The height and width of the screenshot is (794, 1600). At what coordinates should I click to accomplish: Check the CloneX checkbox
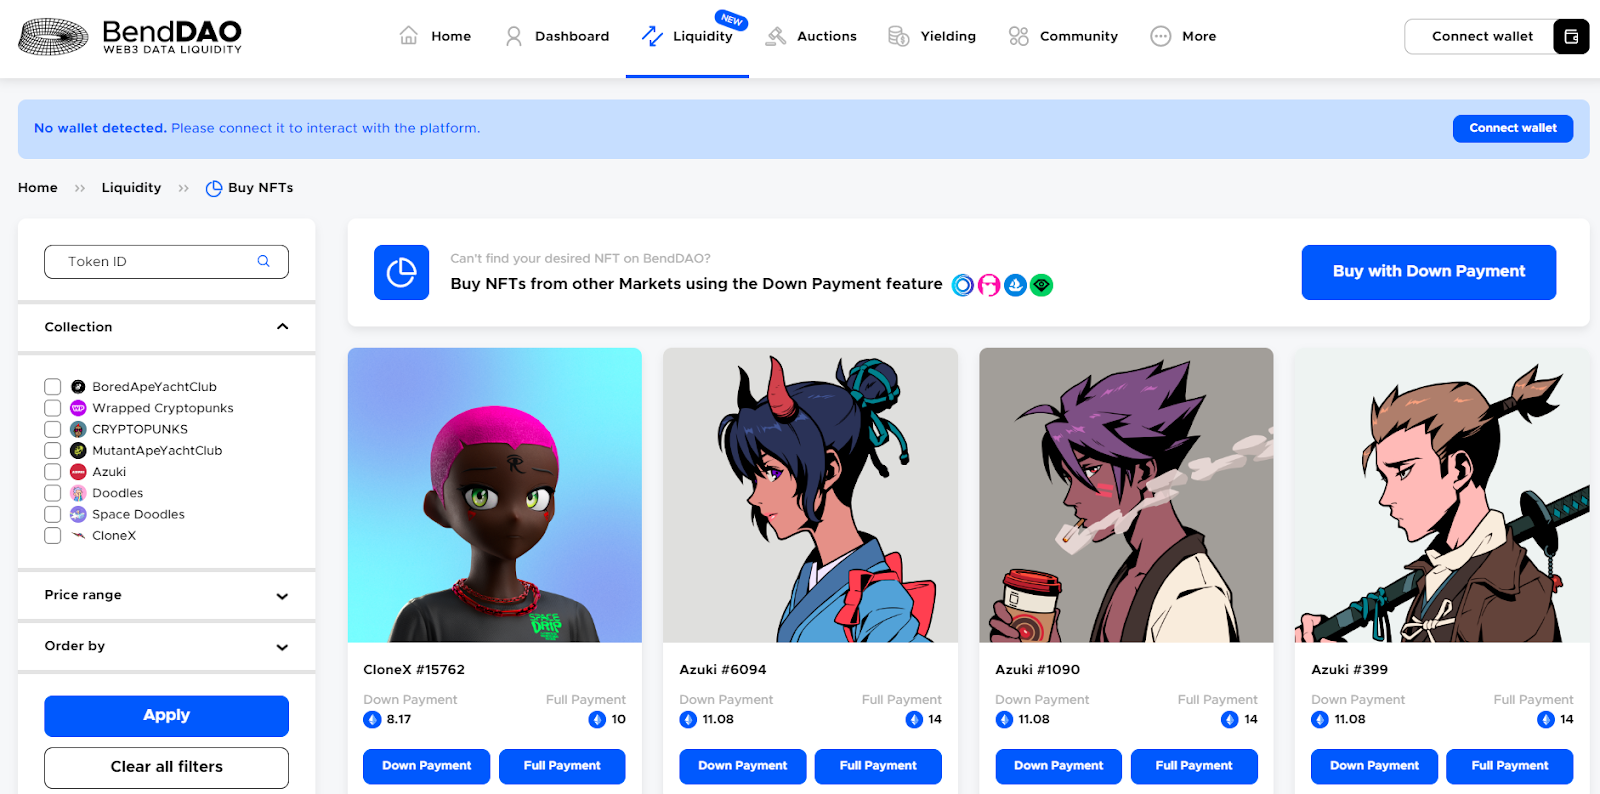(x=53, y=536)
